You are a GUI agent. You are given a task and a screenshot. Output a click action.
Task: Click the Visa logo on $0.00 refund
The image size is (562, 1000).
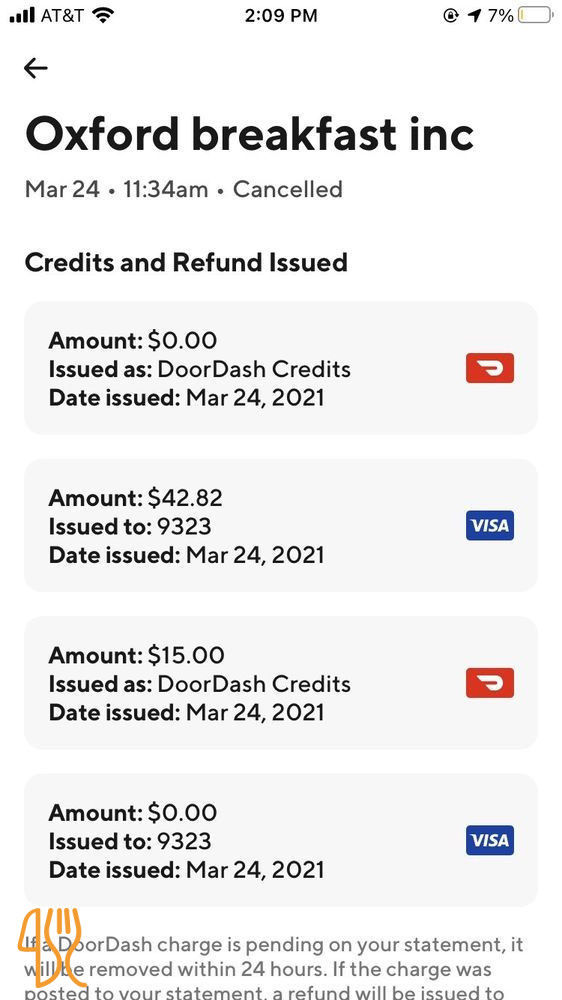489,841
